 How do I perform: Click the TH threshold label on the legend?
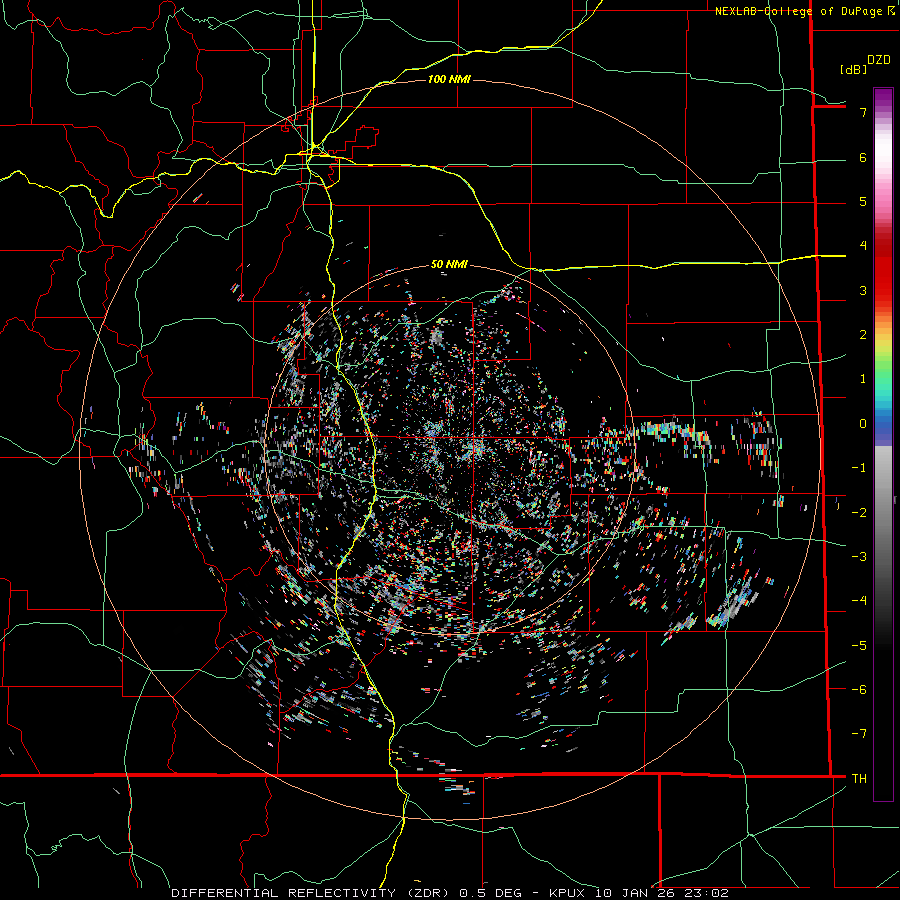click(859, 778)
